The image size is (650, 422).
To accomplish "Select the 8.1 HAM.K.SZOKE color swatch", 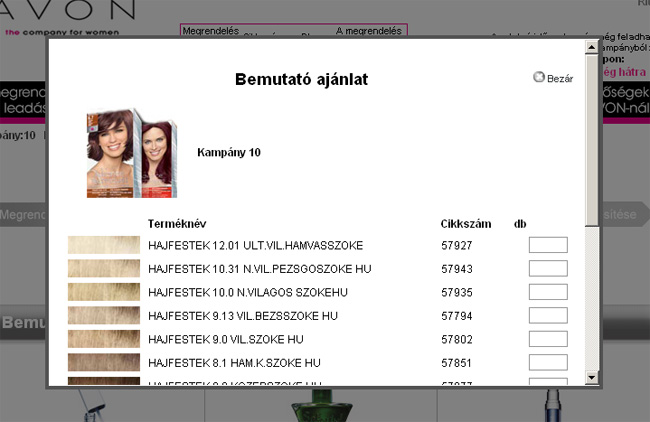I will click(x=104, y=363).
